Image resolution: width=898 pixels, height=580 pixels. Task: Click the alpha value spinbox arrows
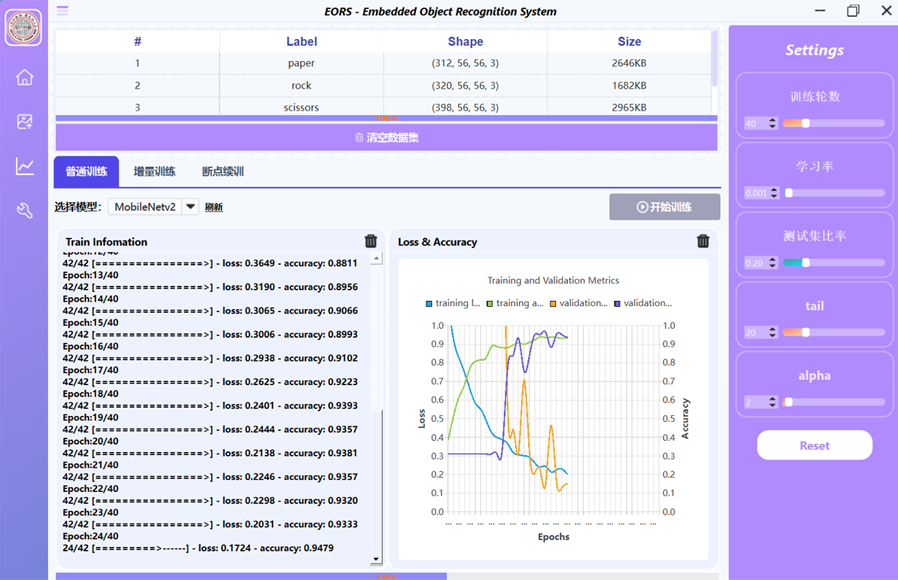click(772, 402)
